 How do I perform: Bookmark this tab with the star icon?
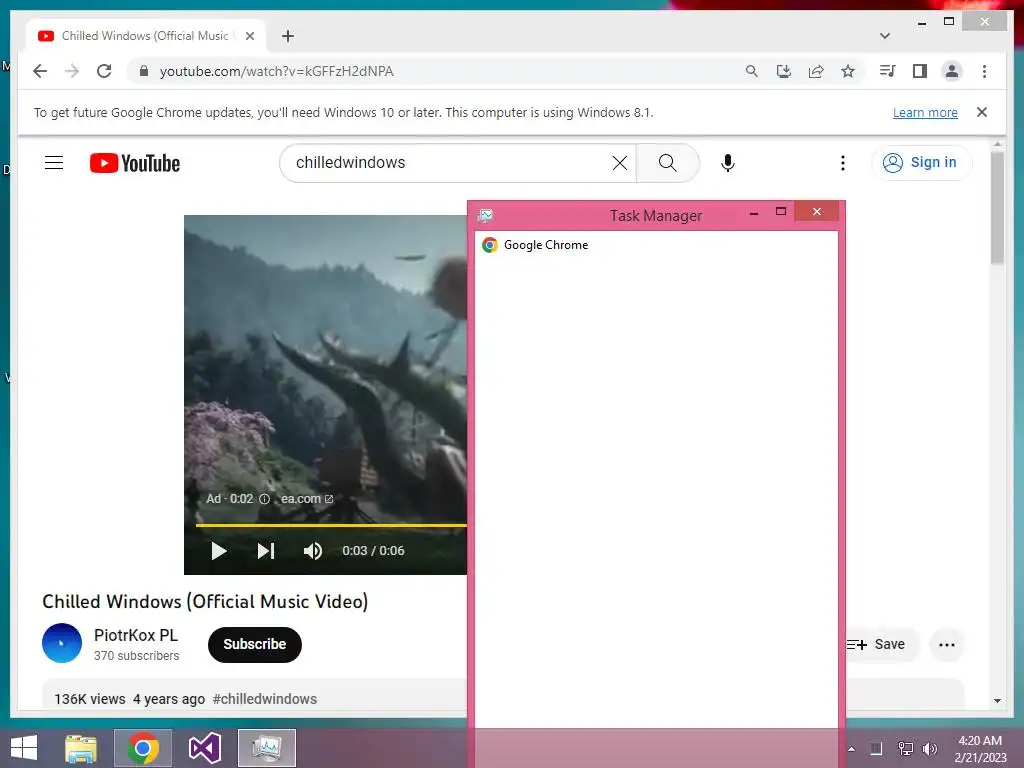click(x=848, y=71)
